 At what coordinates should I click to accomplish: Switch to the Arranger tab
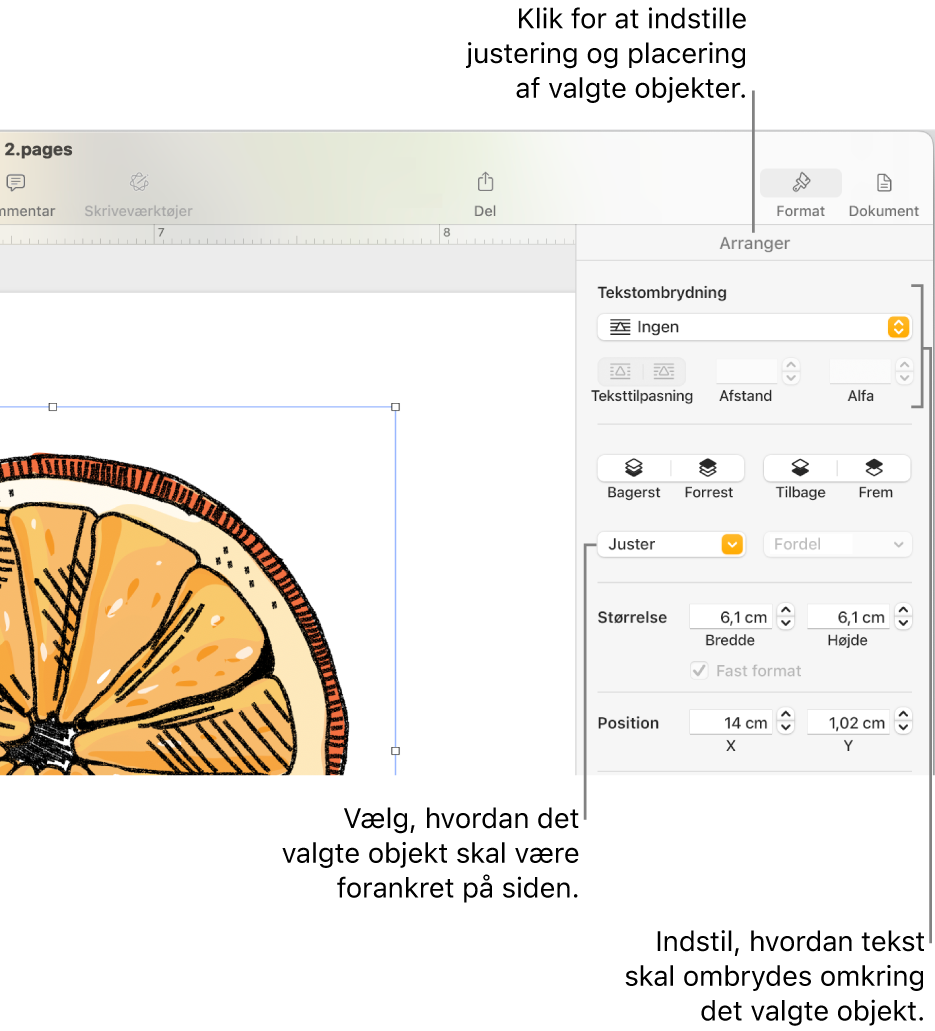(x=754, y=243)
